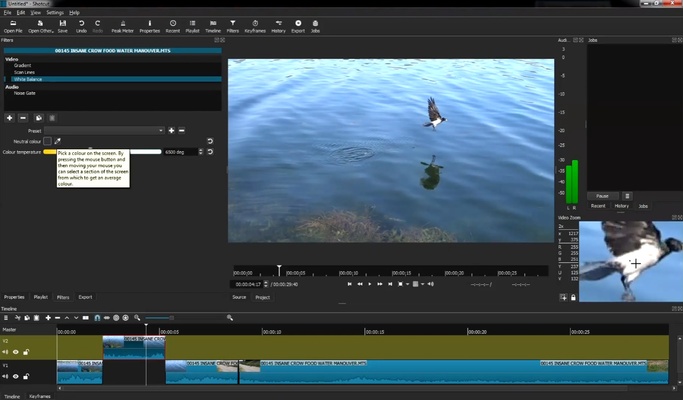Click the timeline Paste icon

coord(37,318)
